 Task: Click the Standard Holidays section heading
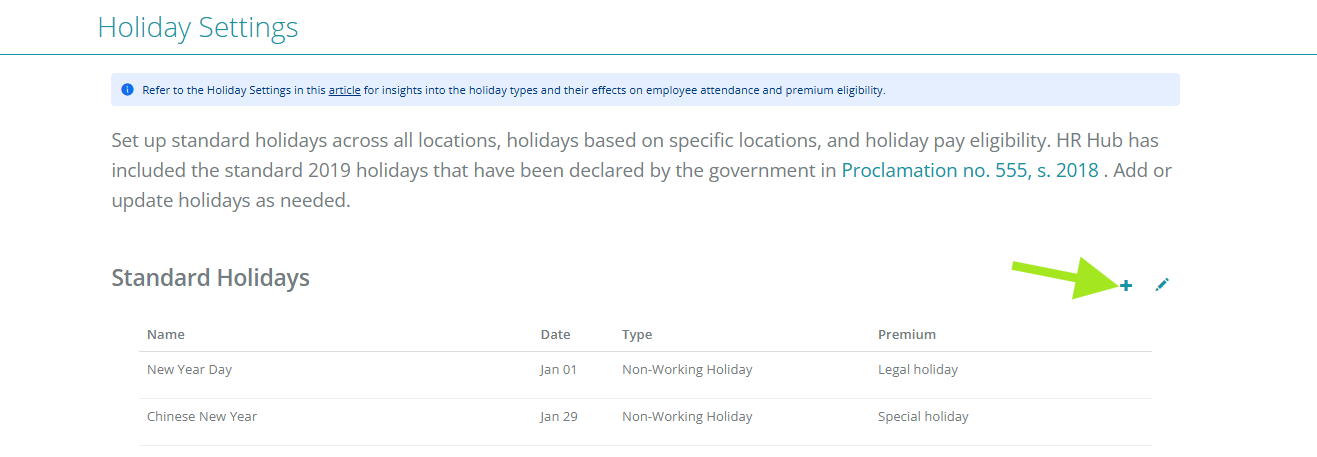(210, 278)
